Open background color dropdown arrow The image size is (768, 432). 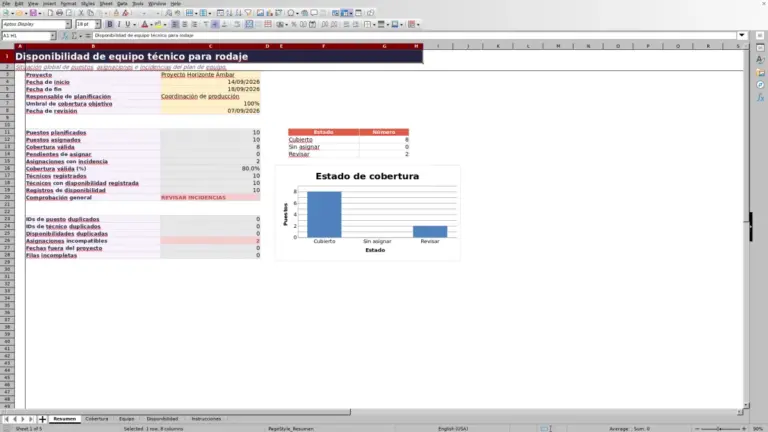165,24
